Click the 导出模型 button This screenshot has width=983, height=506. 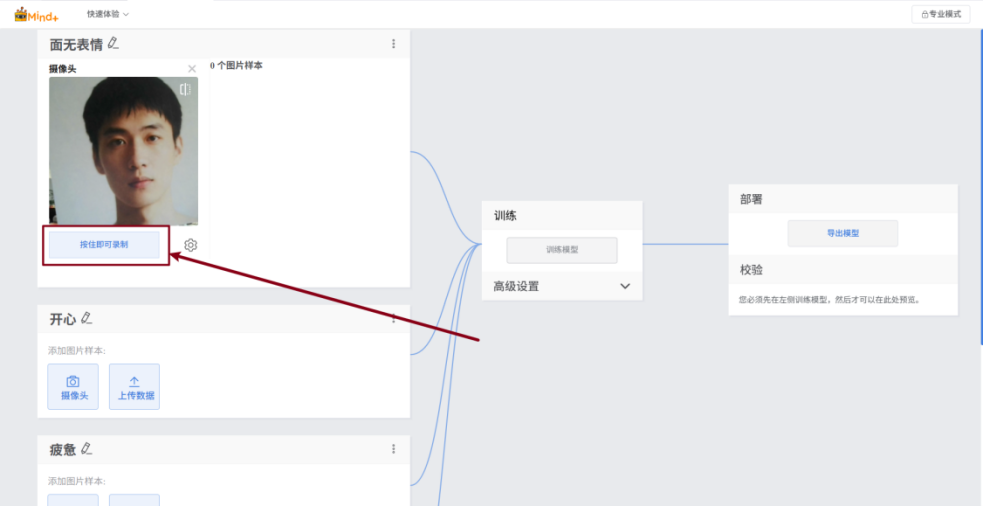click(843, 233)
